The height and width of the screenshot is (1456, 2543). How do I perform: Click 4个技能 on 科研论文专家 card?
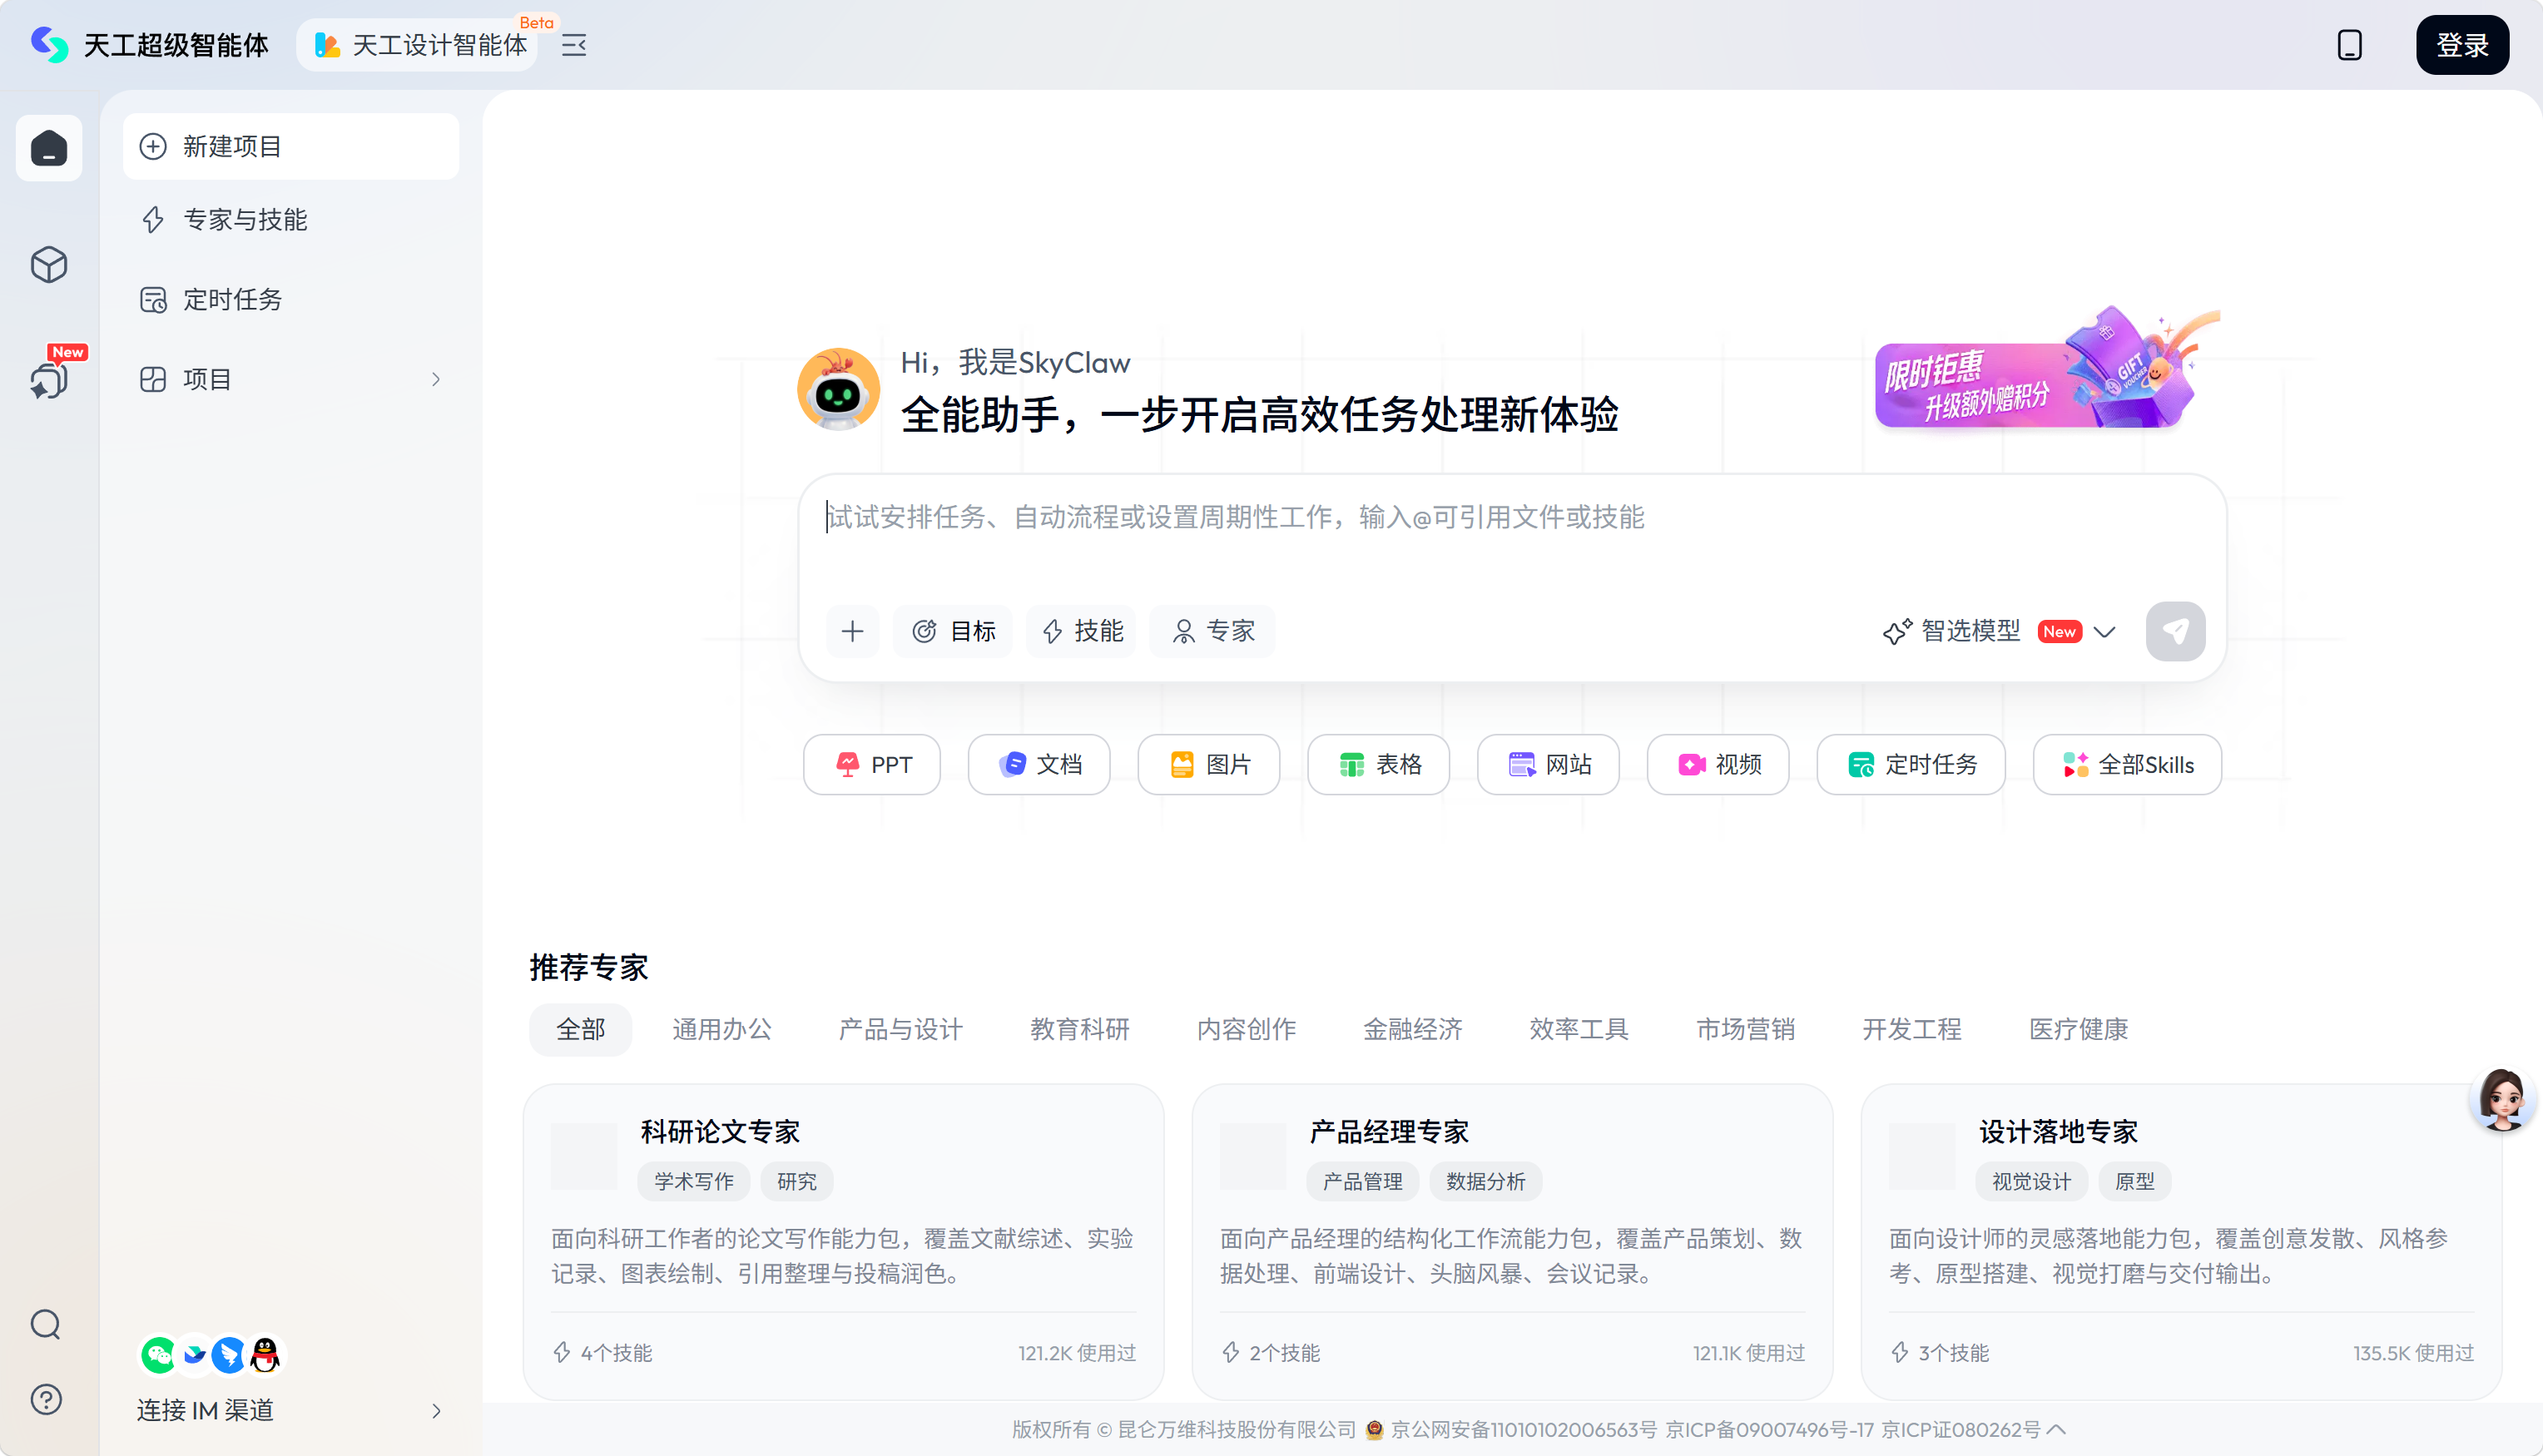point(603,1352)
